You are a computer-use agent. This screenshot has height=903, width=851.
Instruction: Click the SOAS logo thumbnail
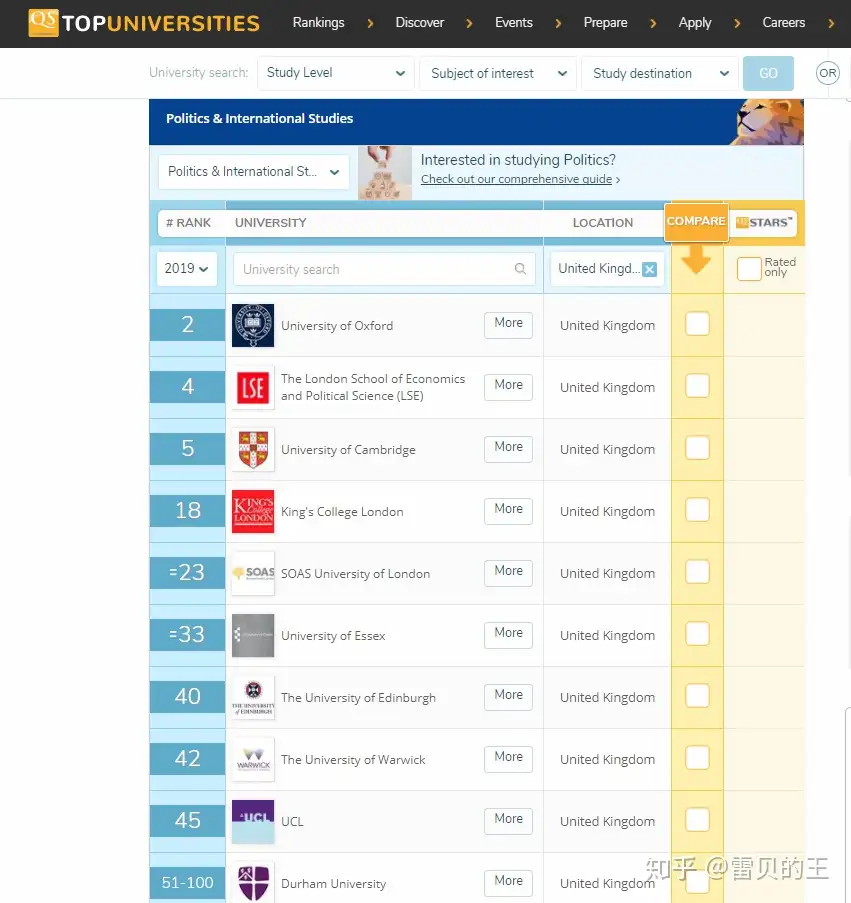click(x=253, y=574)
